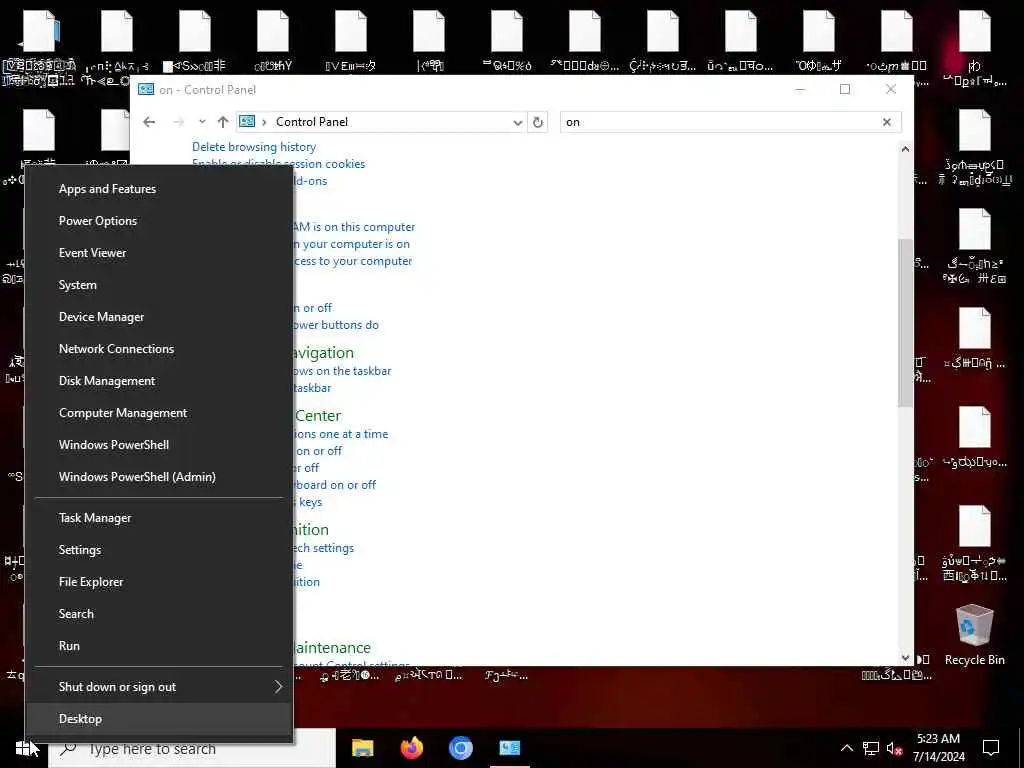
Task: Go forward in Control Panel
Action: pos(178,122)
